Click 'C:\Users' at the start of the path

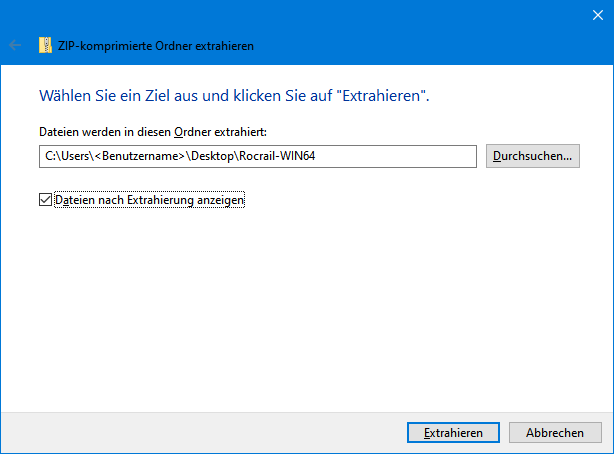point(67,157)
